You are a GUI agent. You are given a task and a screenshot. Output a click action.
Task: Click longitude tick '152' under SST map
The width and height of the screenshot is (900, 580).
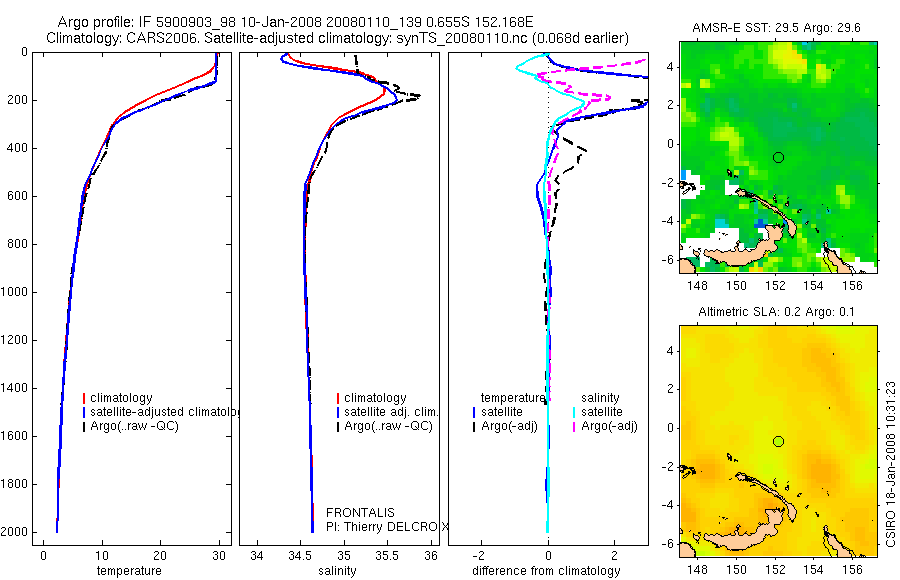775,285
